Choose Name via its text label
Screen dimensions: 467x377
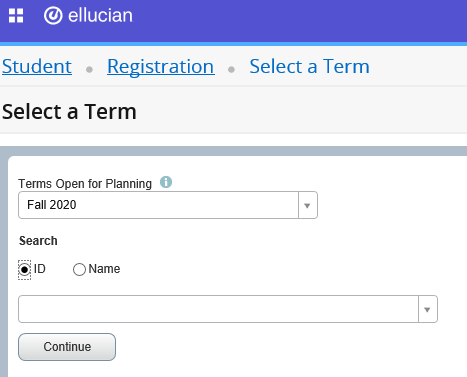104,269
